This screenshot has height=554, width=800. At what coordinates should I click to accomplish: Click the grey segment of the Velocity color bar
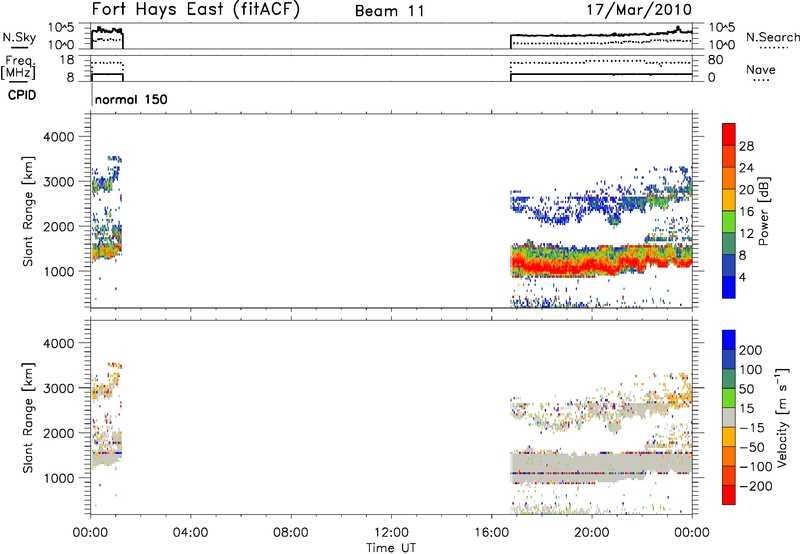729,418
